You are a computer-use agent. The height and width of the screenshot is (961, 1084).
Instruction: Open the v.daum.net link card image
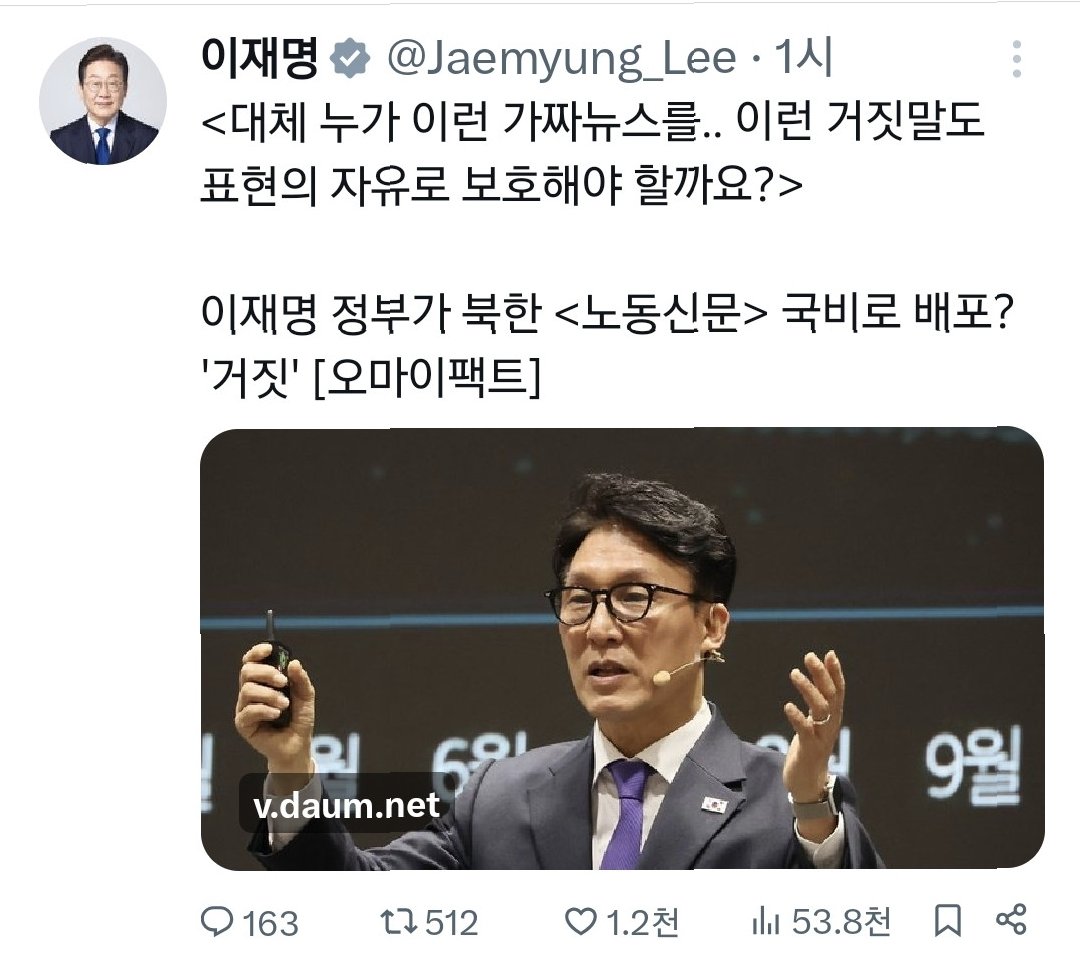click(x=622, y=648)
